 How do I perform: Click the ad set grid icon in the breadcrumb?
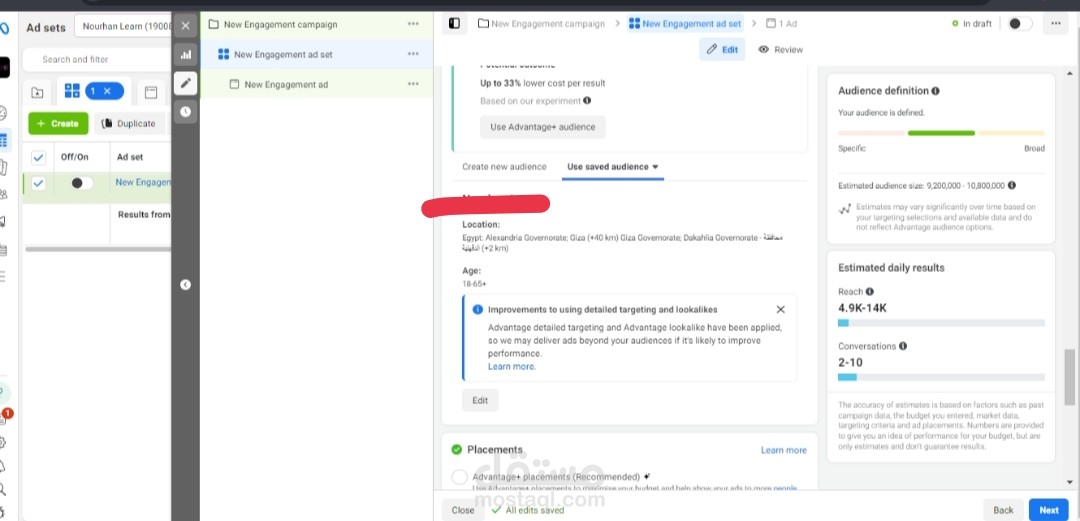click(634, 23)
